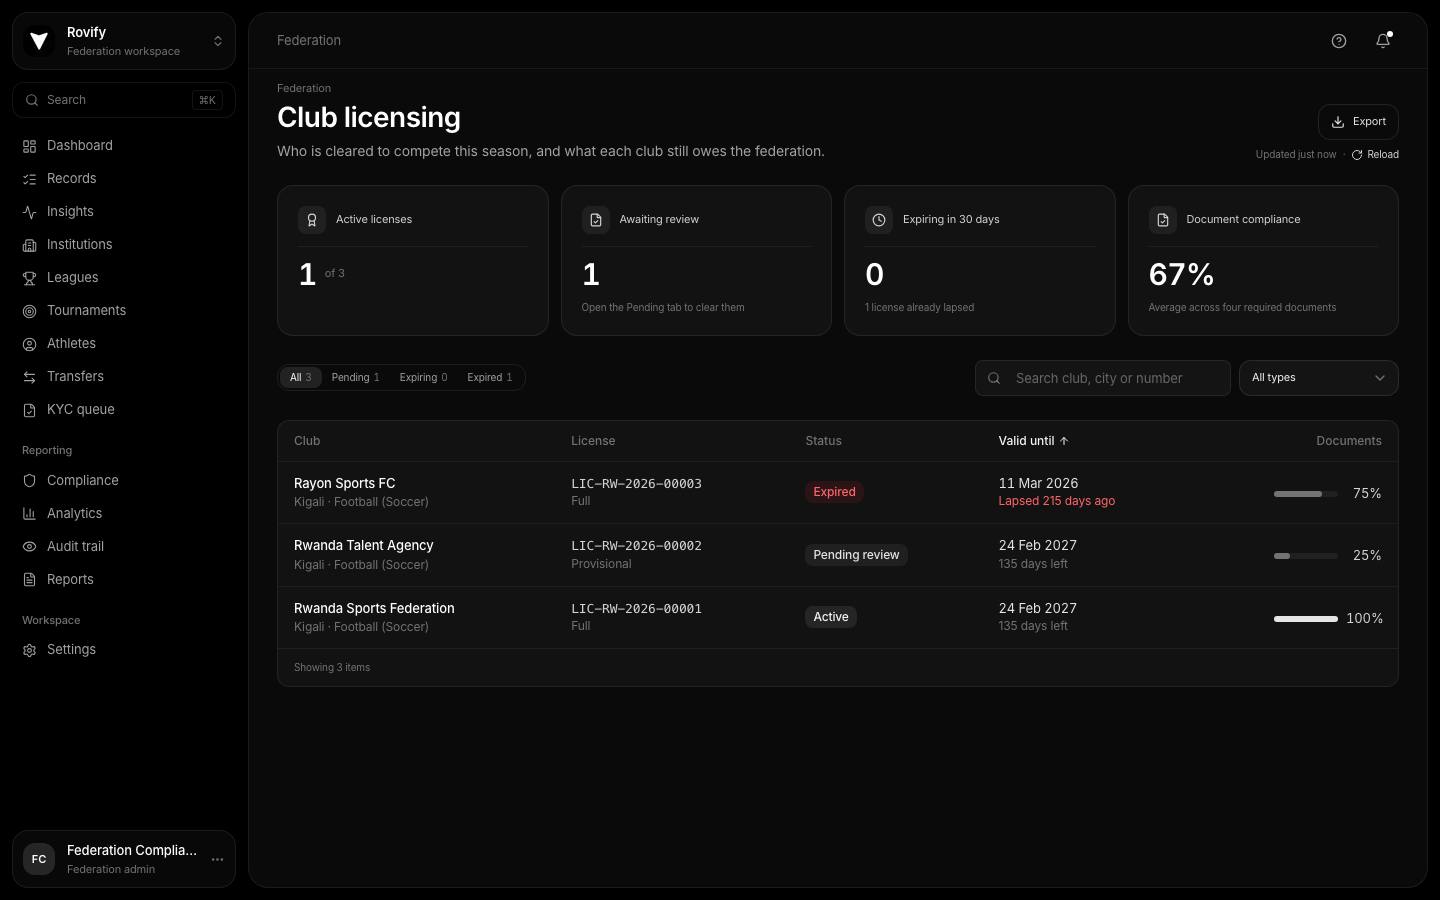This screenshot has width=1440, height=900.
Task: Click license number LIC-RW-2026-00003
Action: [x=636, y=484]
